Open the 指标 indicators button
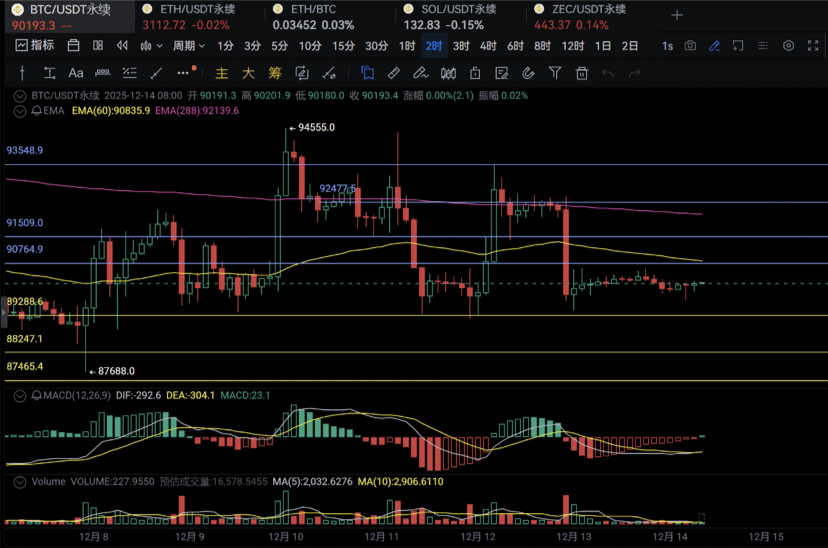 (x=36, y=46)
